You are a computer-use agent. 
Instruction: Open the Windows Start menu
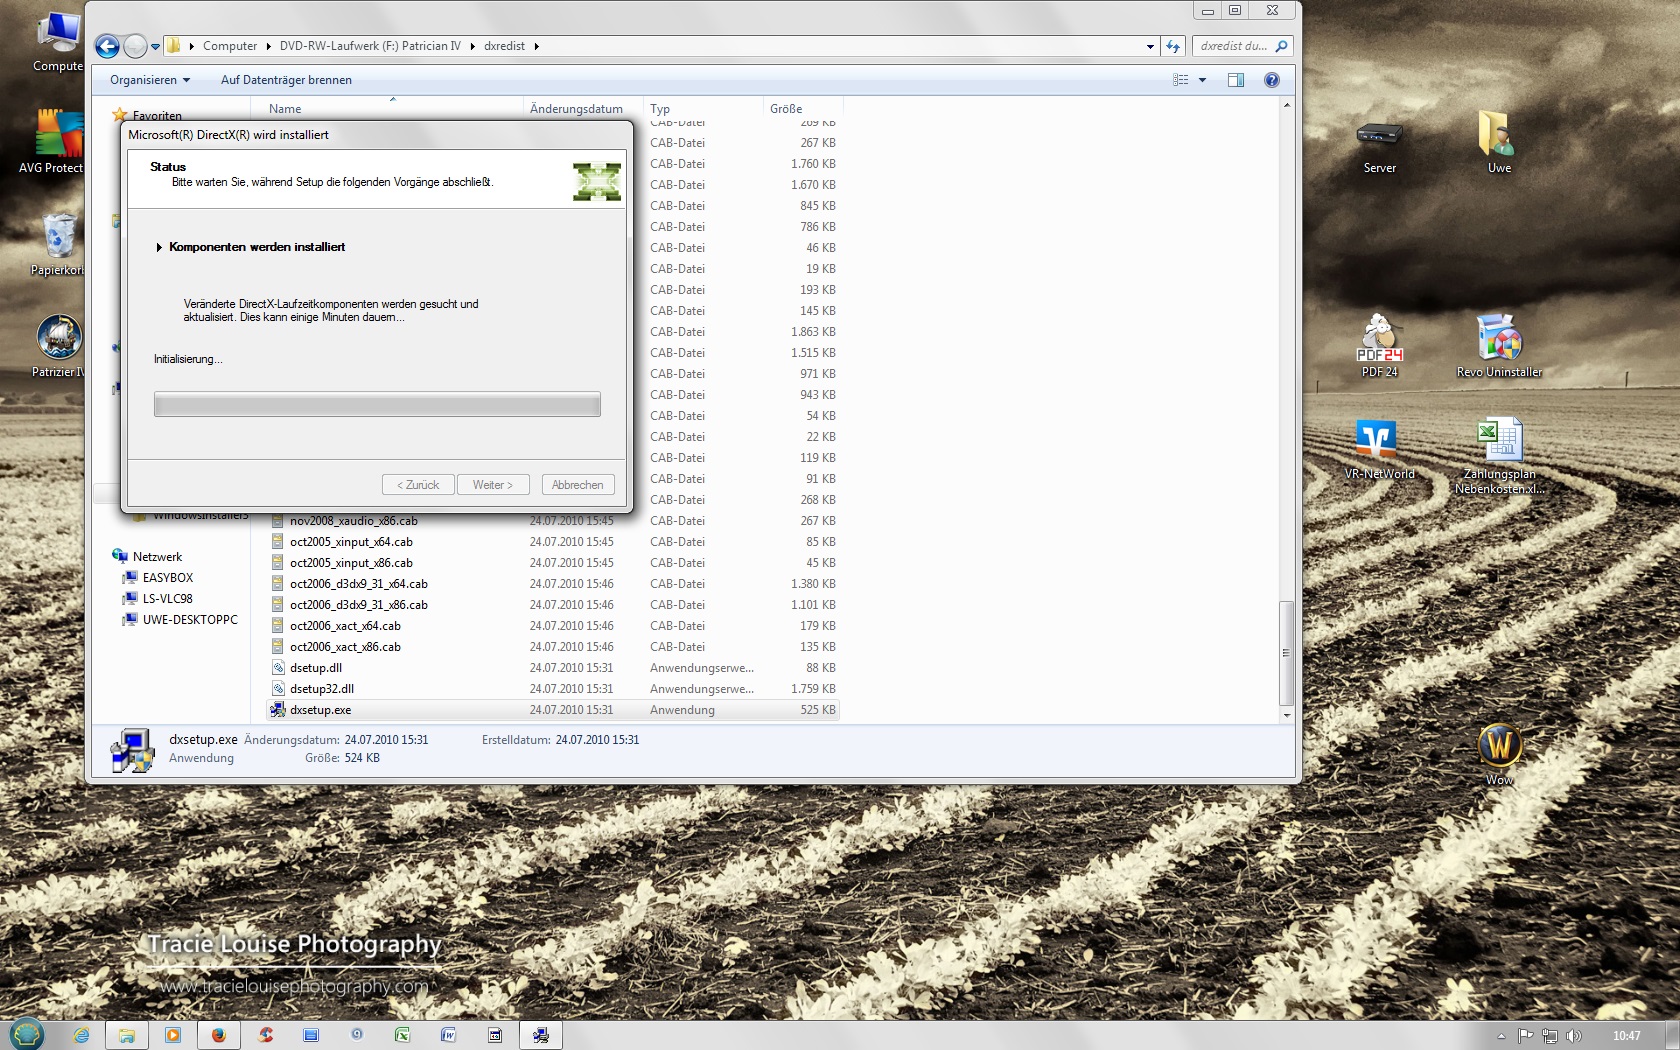pos(26,1034)
